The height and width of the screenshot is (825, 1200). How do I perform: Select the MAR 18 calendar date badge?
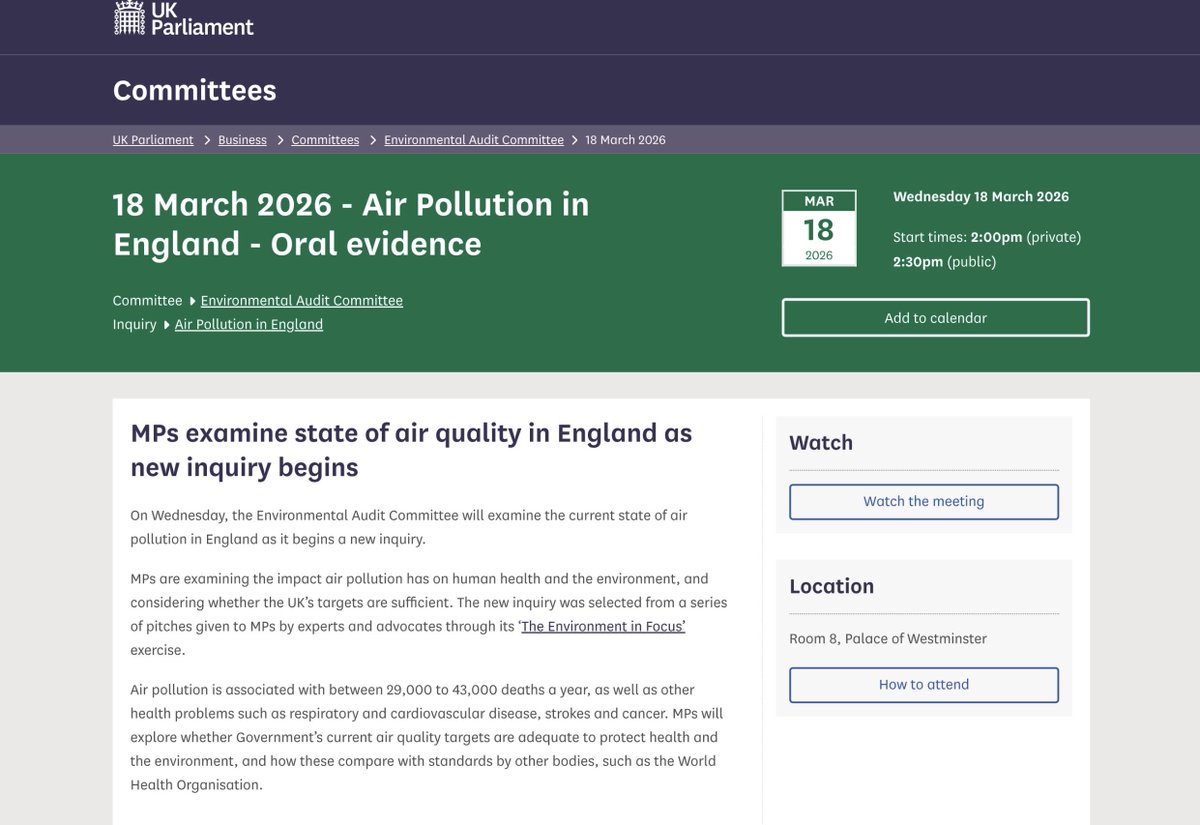[x=819, y=228]
